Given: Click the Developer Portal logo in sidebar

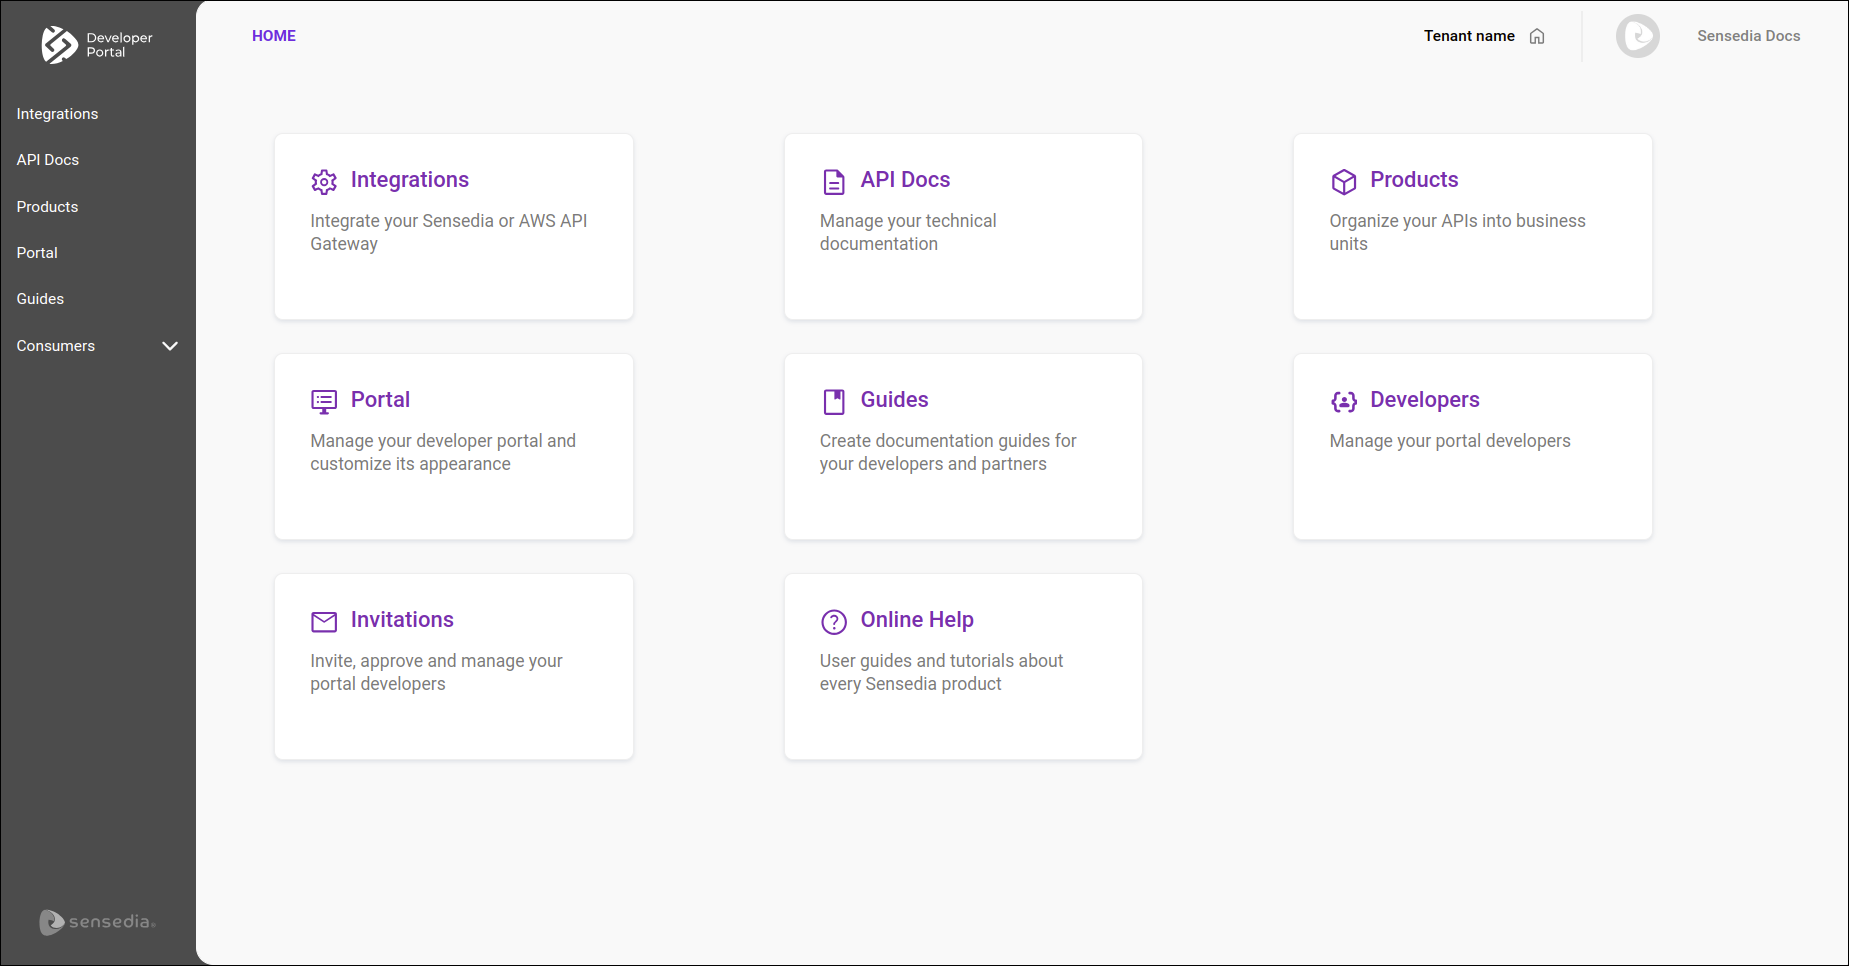Looking at the screenshot, I should pos(97,45).
